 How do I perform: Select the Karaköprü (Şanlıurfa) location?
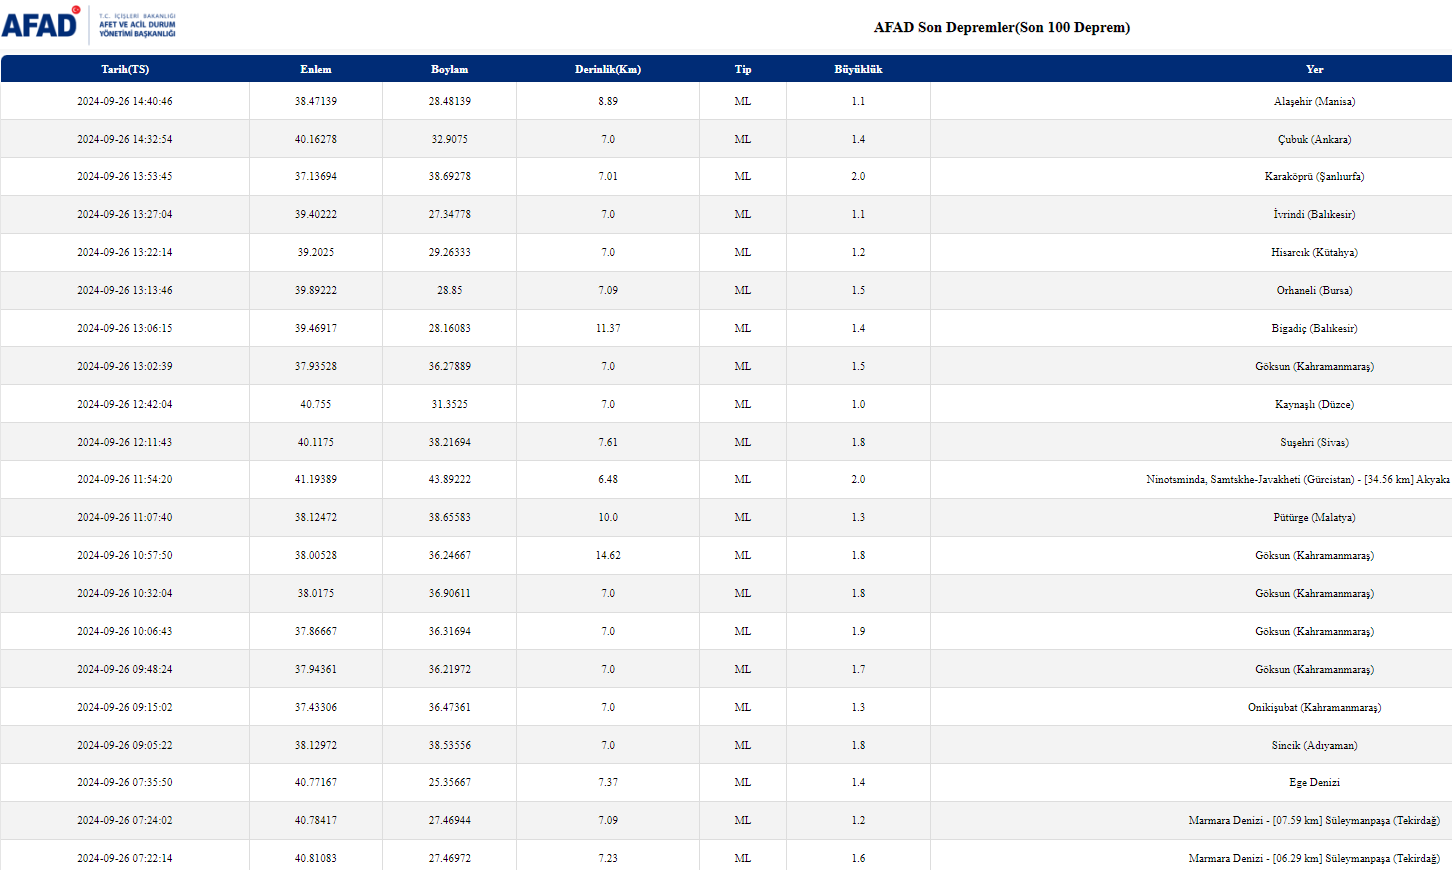click(1315, 176)
